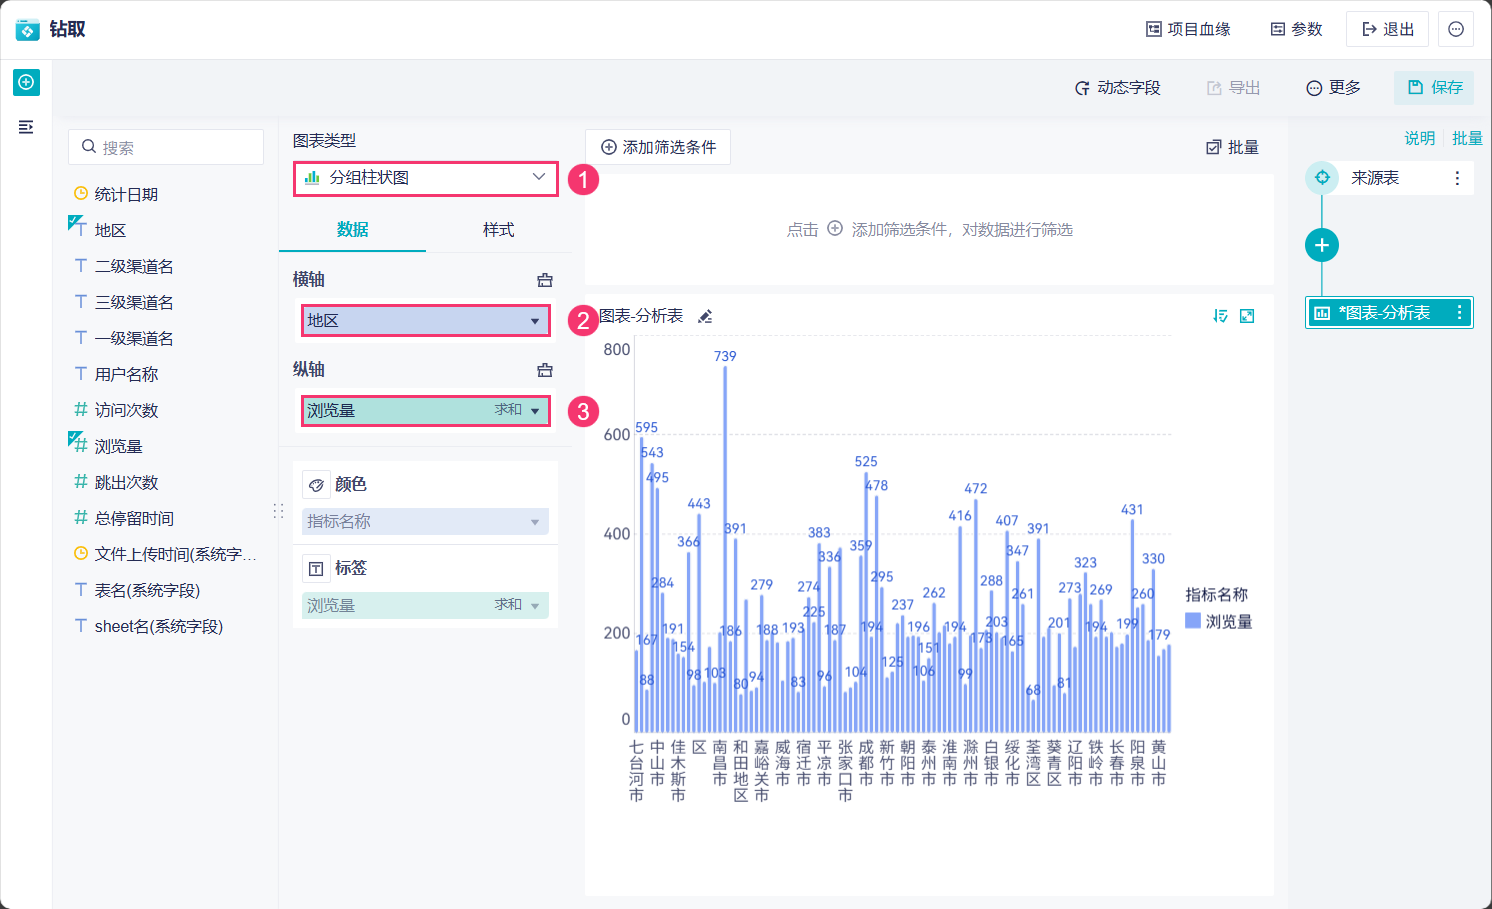Open the 颜色 指标名称 dropdown
The width and height of the screenshot is (1492, 909).
pyautogui.click(x=426, y=522)
